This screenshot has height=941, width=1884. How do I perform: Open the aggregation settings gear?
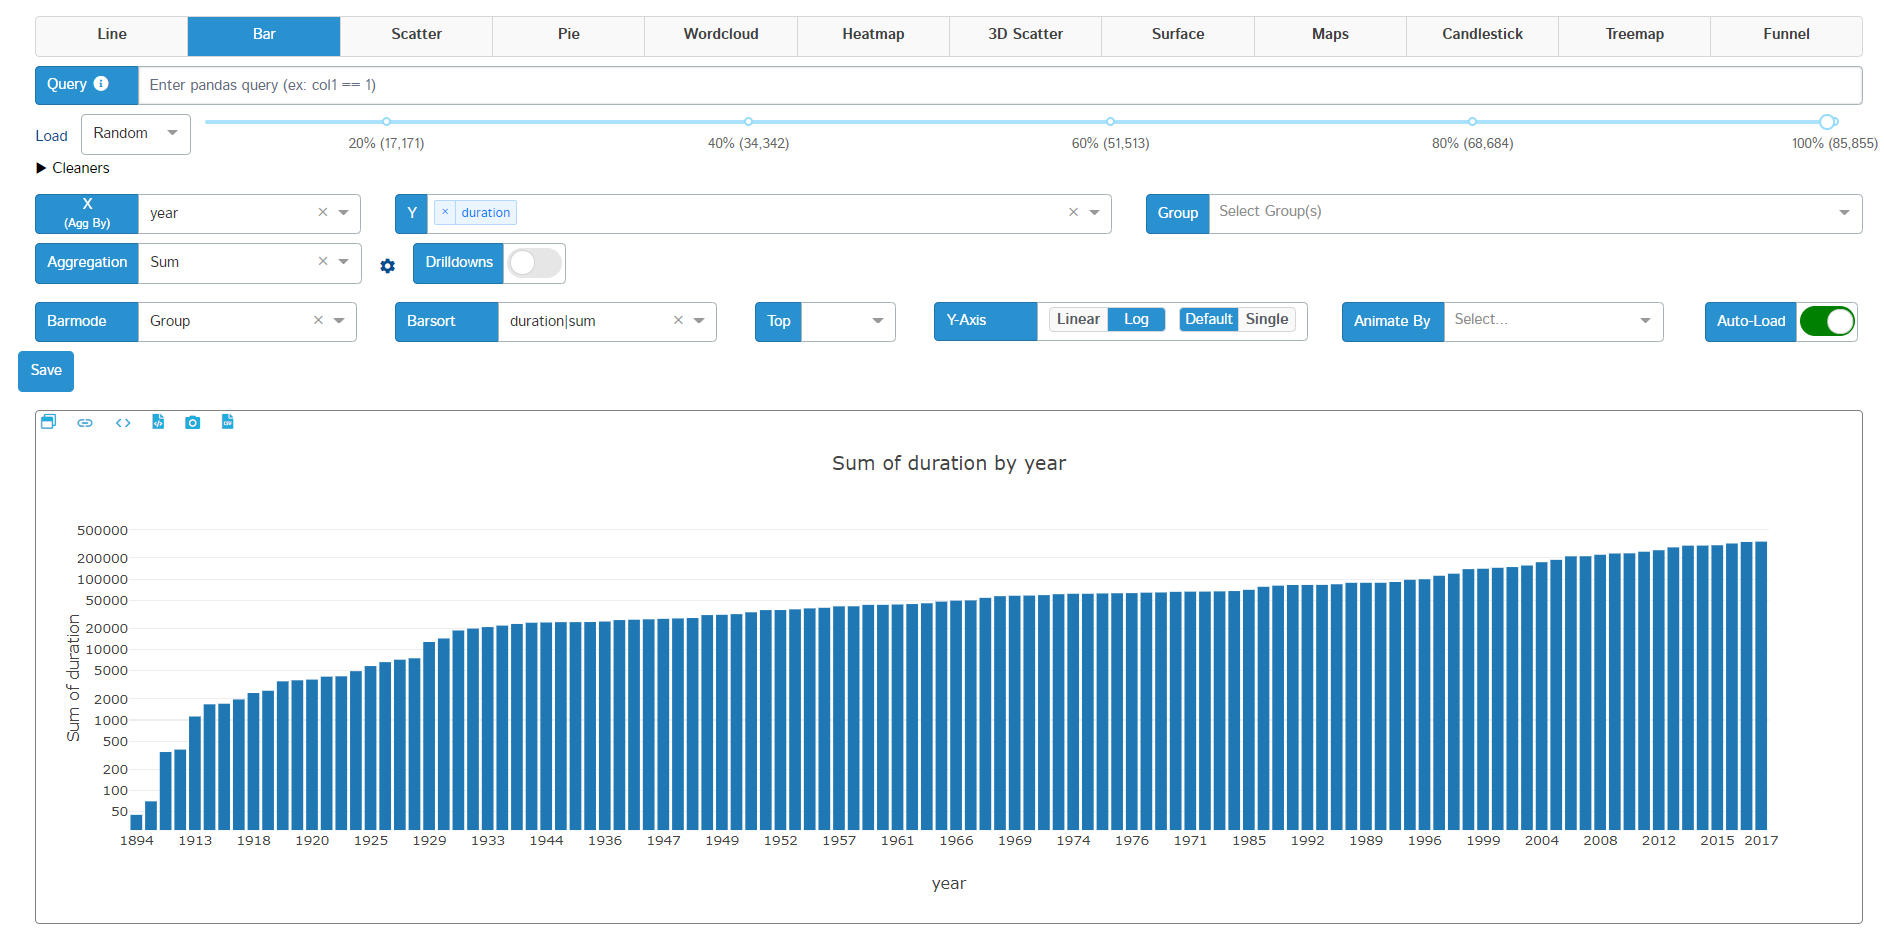387,265
